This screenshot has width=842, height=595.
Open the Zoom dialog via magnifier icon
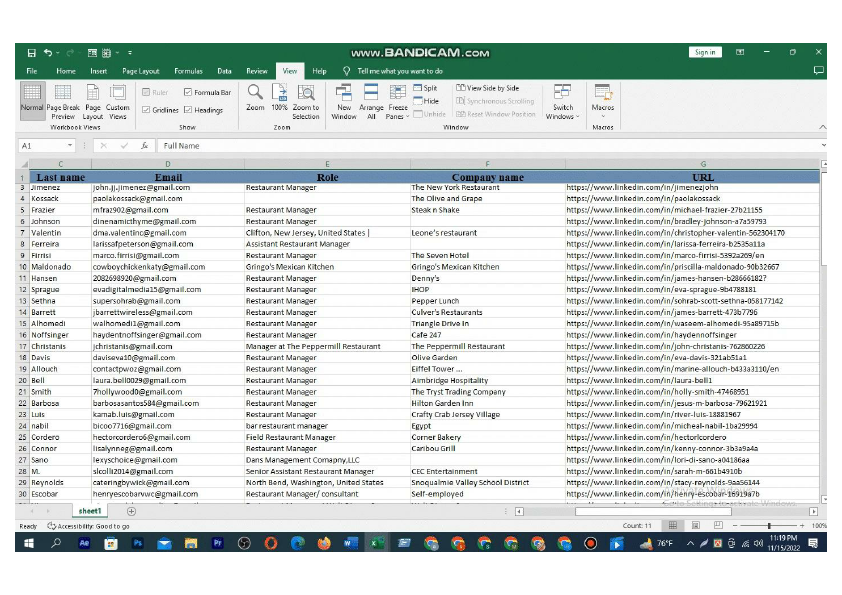coord(255,100)
